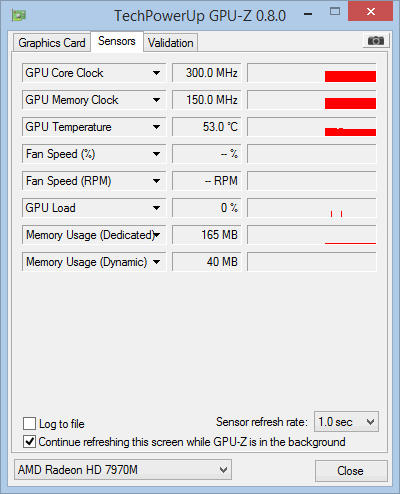400x494 pixels.
Task: Switch to the Validation tab
Action: click(x=170, y=43)
